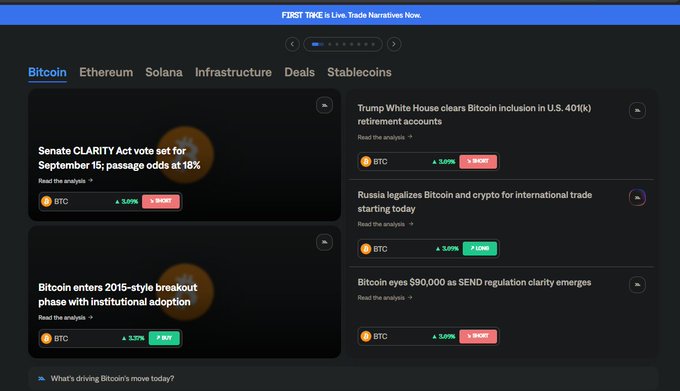This screenshot has width=680, height=391.
Task: Click the AI icon beside Trump White House story
Action: pyautogui.click(x=637, y=111)
